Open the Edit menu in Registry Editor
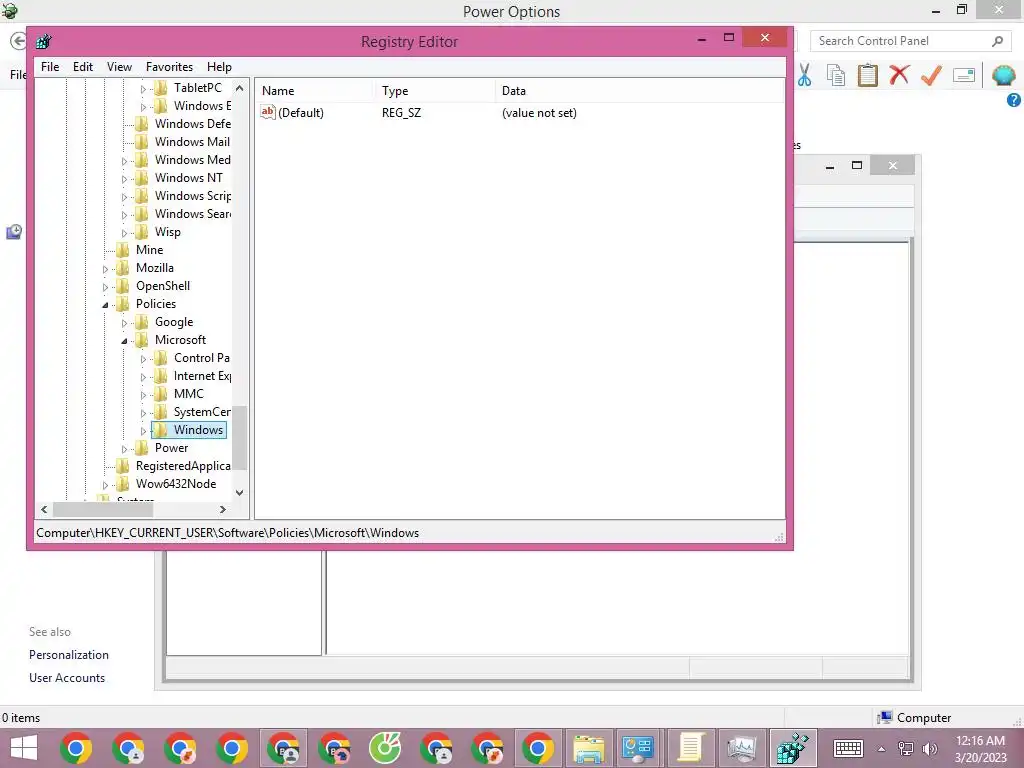Viewport: 1024px width, 768px height. point(82,67)
